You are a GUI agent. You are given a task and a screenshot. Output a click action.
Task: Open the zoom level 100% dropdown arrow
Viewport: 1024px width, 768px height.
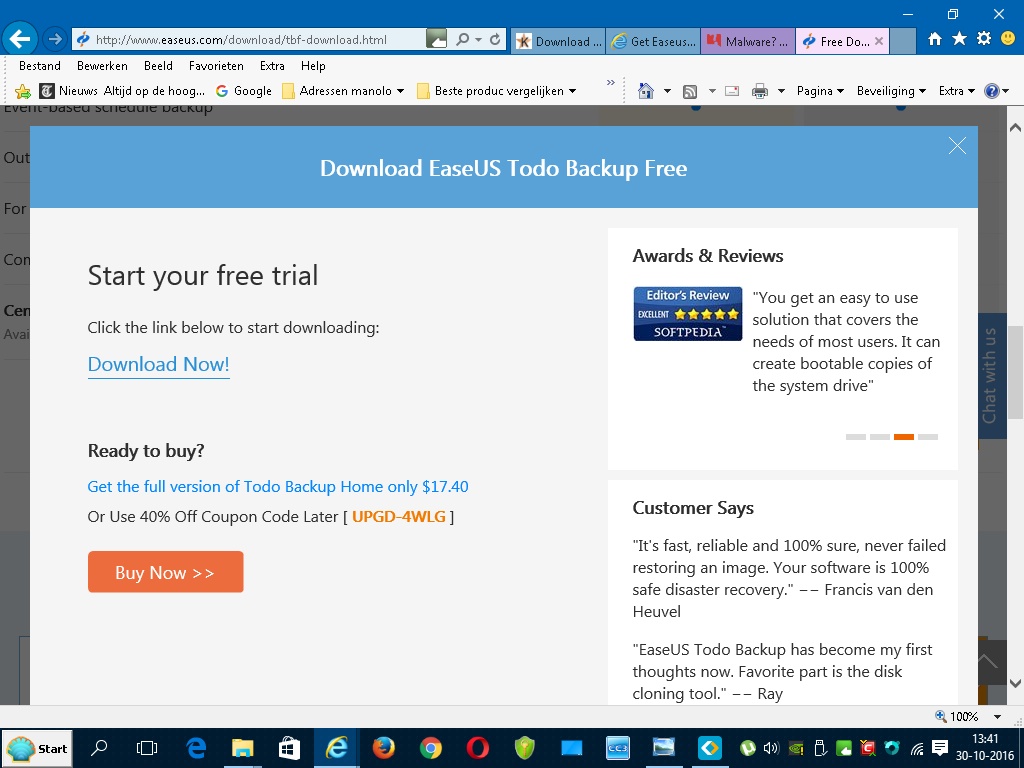(997, 716)
